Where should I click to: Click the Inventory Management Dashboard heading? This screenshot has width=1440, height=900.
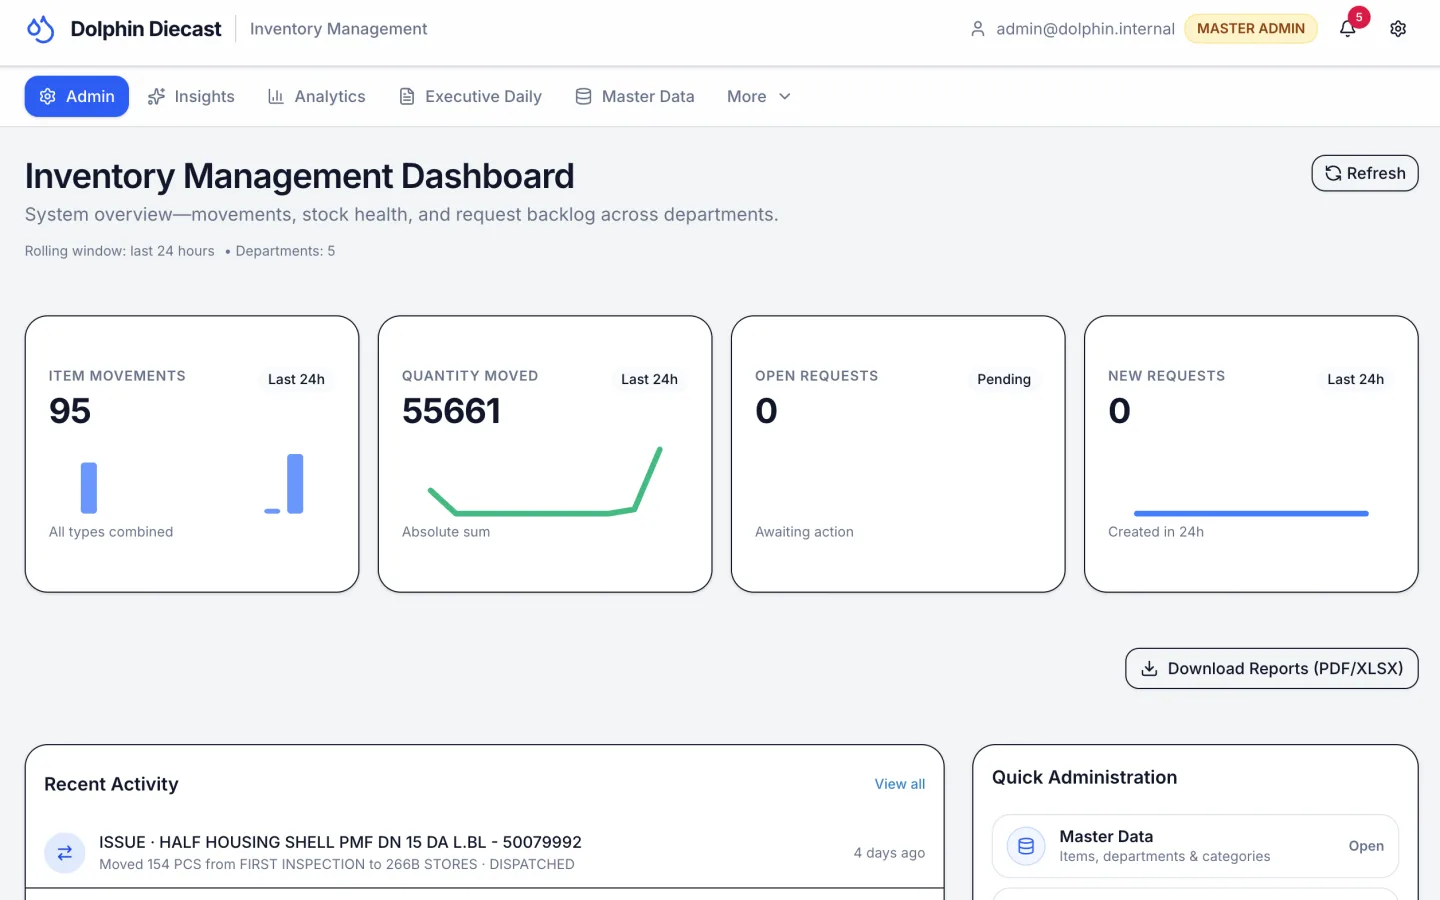[x=300, y=176]
